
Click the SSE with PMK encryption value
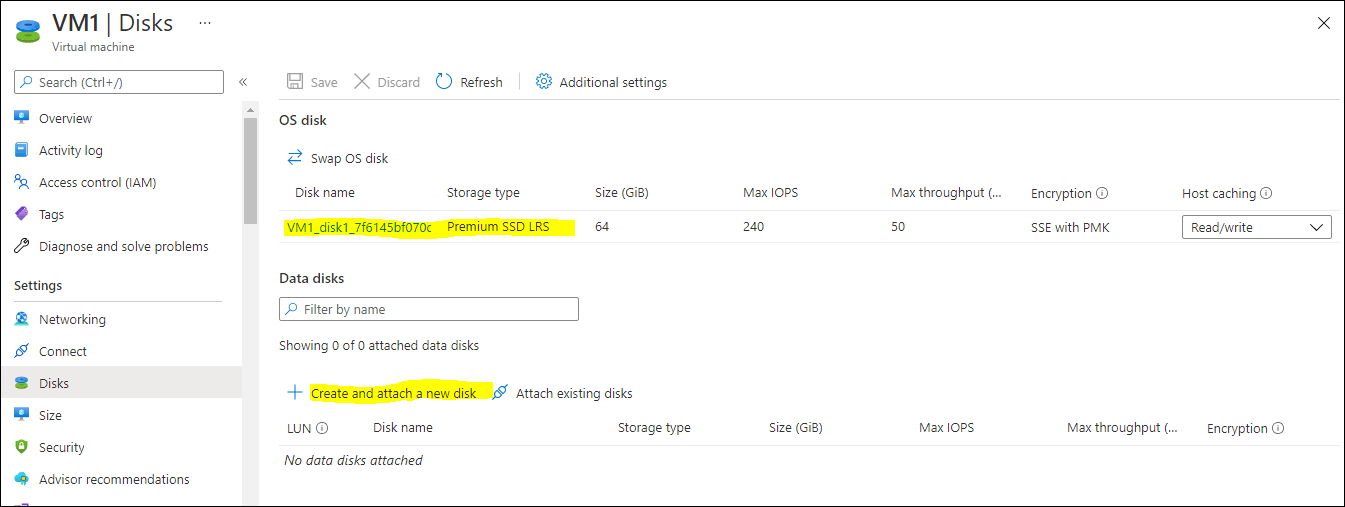pyautogui.click(x=1070, y=227)
